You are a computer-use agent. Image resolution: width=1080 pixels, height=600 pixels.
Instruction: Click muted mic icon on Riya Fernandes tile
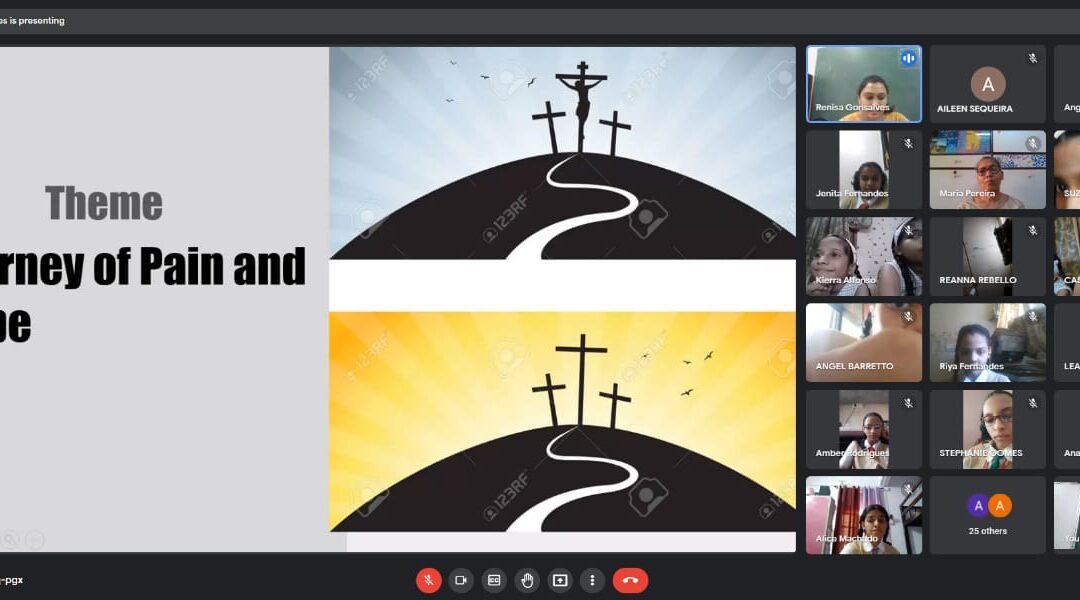1032,317
